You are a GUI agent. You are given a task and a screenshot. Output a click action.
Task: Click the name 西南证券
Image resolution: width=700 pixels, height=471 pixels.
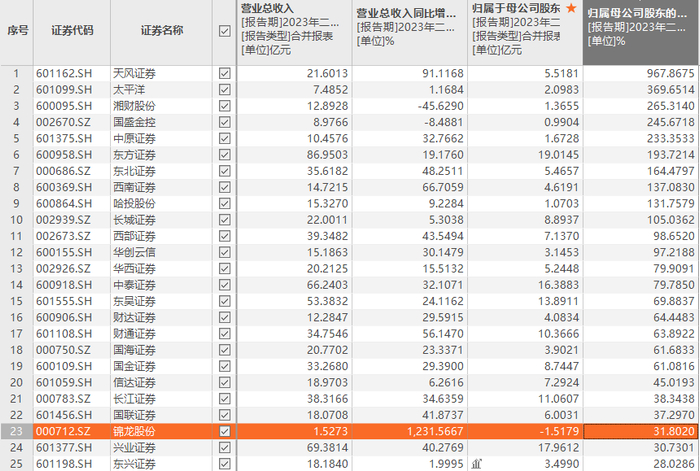pyautogui.click(x=134, y=187)
